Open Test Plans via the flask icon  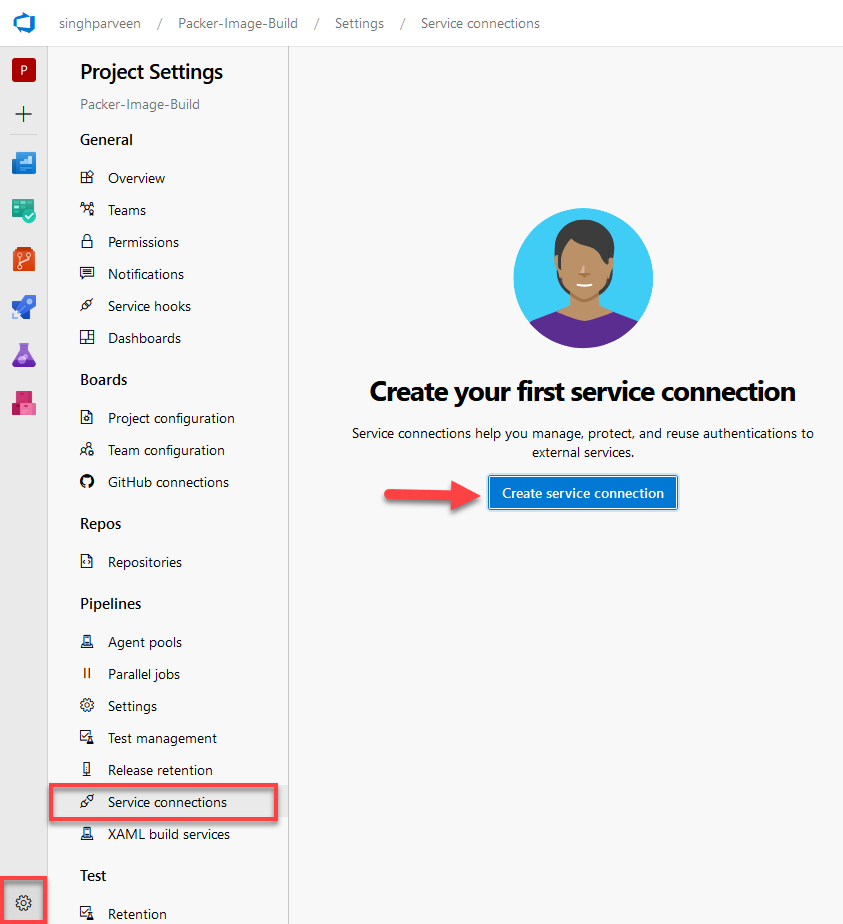coord(23,355)
